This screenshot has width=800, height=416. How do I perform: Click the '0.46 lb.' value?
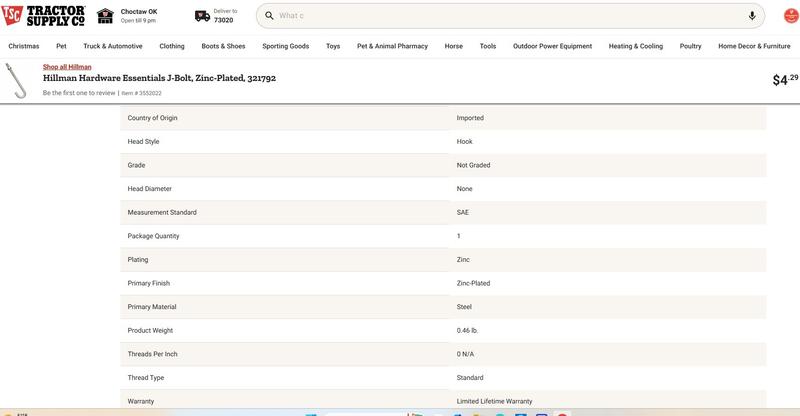pos(467,331)
